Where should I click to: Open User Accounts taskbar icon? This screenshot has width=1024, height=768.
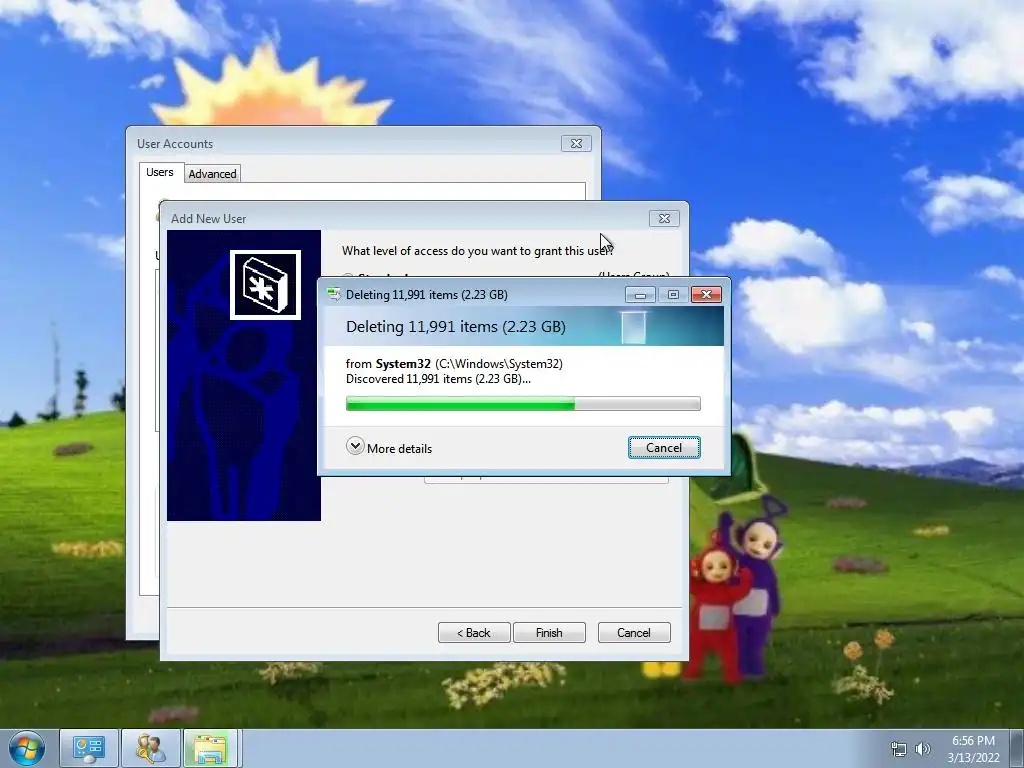coord(151,748)
